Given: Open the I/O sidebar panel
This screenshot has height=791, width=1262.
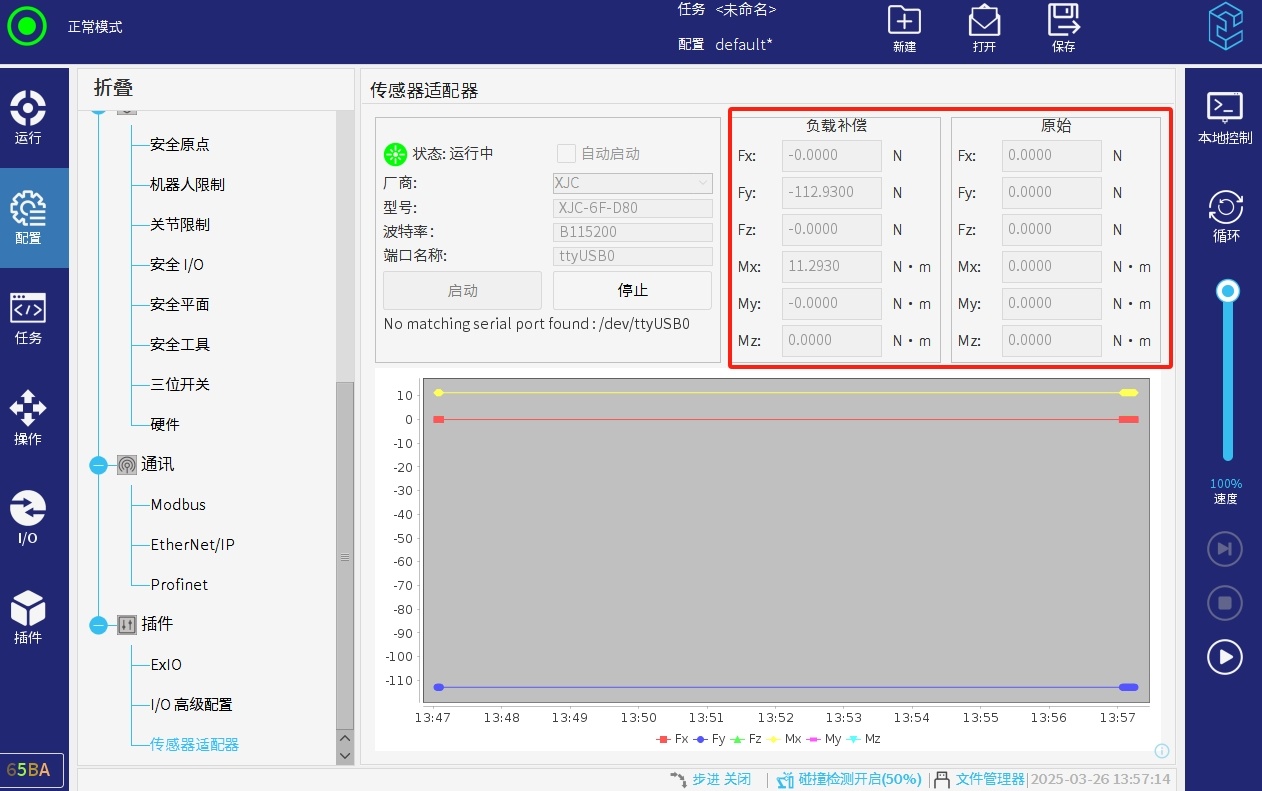Looking at the screenshot, I should [28, 517].
